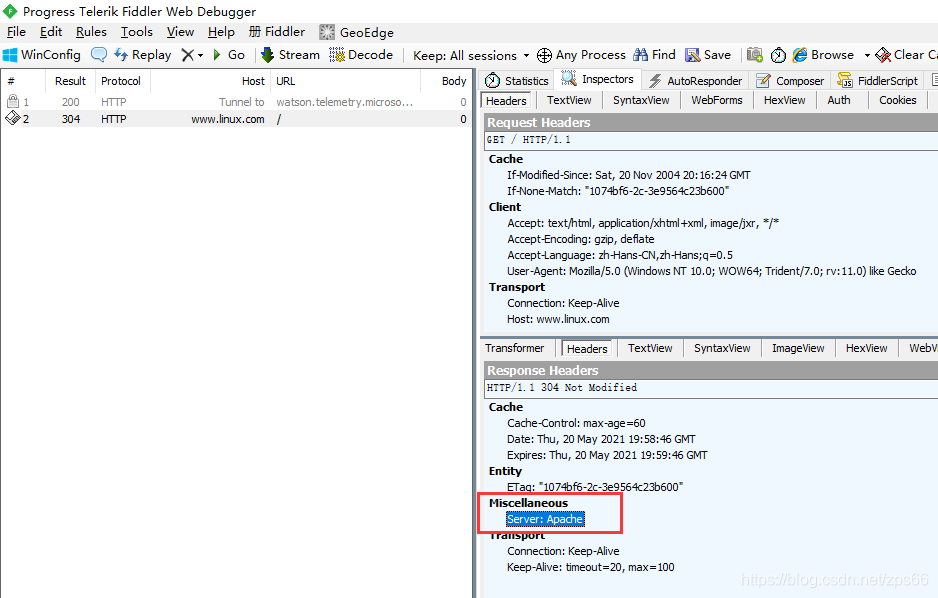Sort sessions by Protocol column
This screenshot has width=938, height=598.
tap(122, 81)
